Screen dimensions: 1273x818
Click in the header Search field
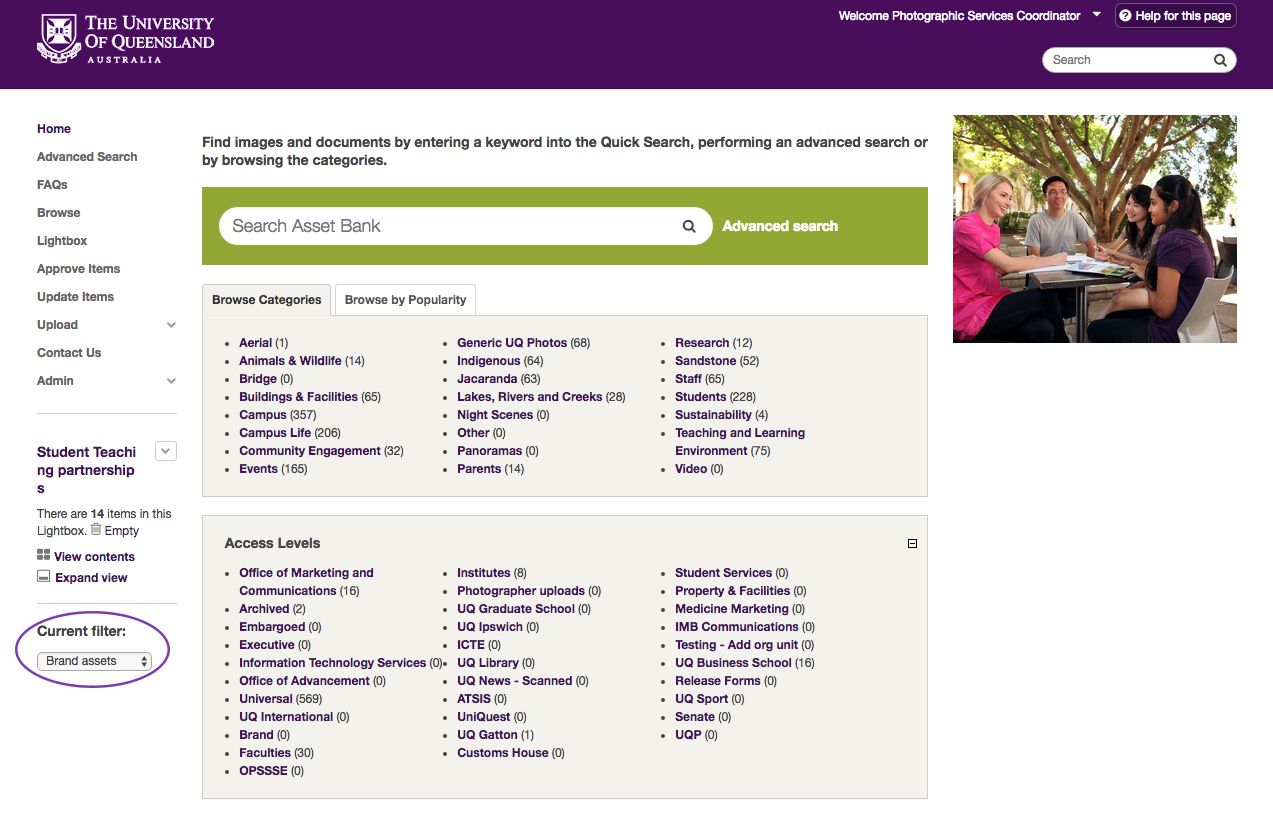click(x=1128, y=60)
